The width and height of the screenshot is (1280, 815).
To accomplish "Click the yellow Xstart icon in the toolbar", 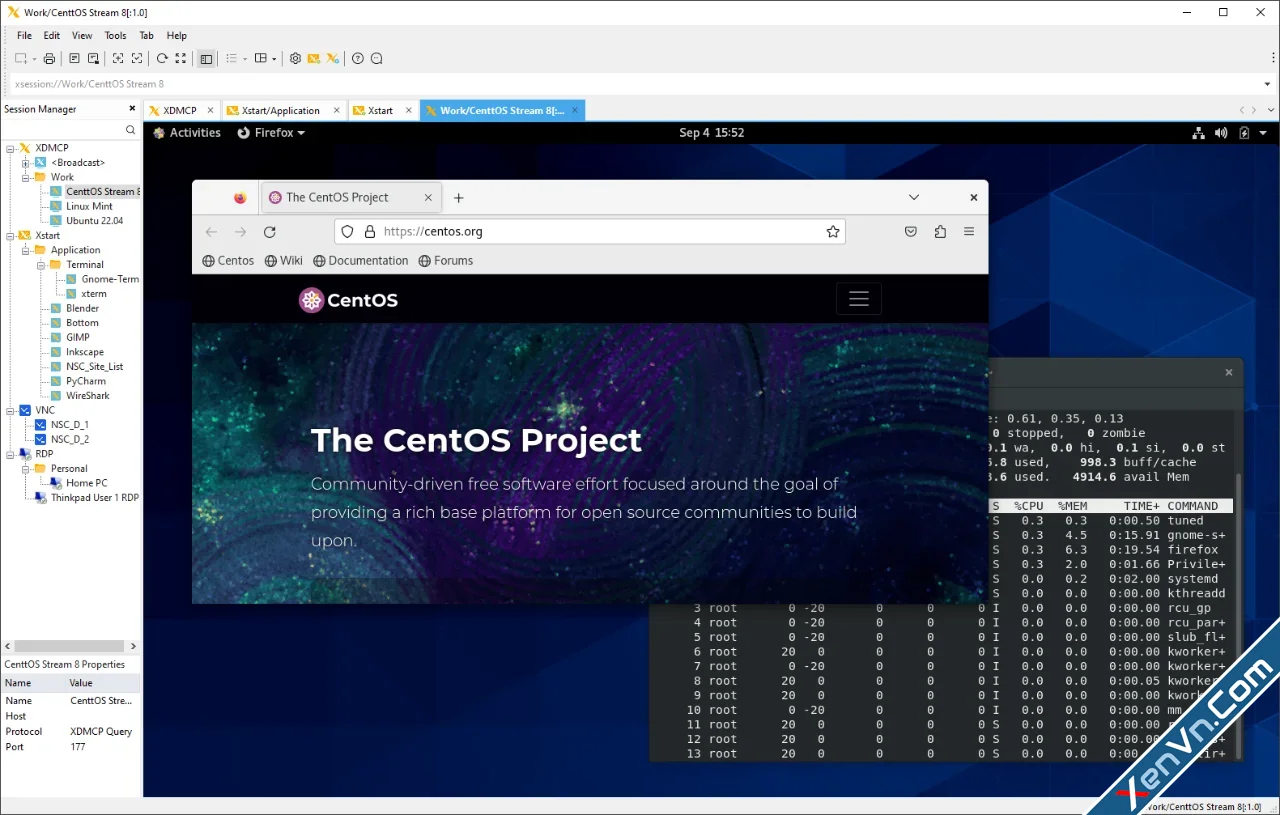I will coord(314,59).
